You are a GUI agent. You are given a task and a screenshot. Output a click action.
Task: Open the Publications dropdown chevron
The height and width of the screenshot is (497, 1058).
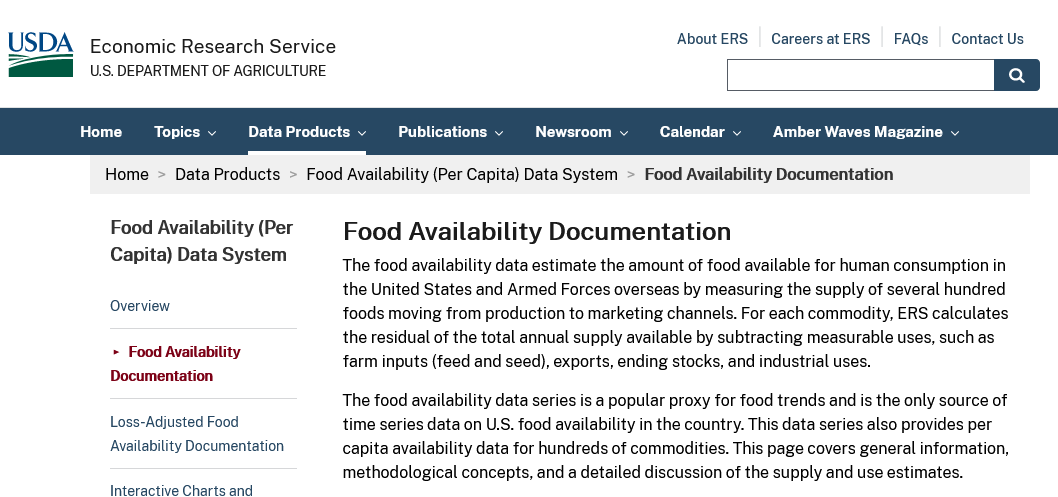click(499, 133)
